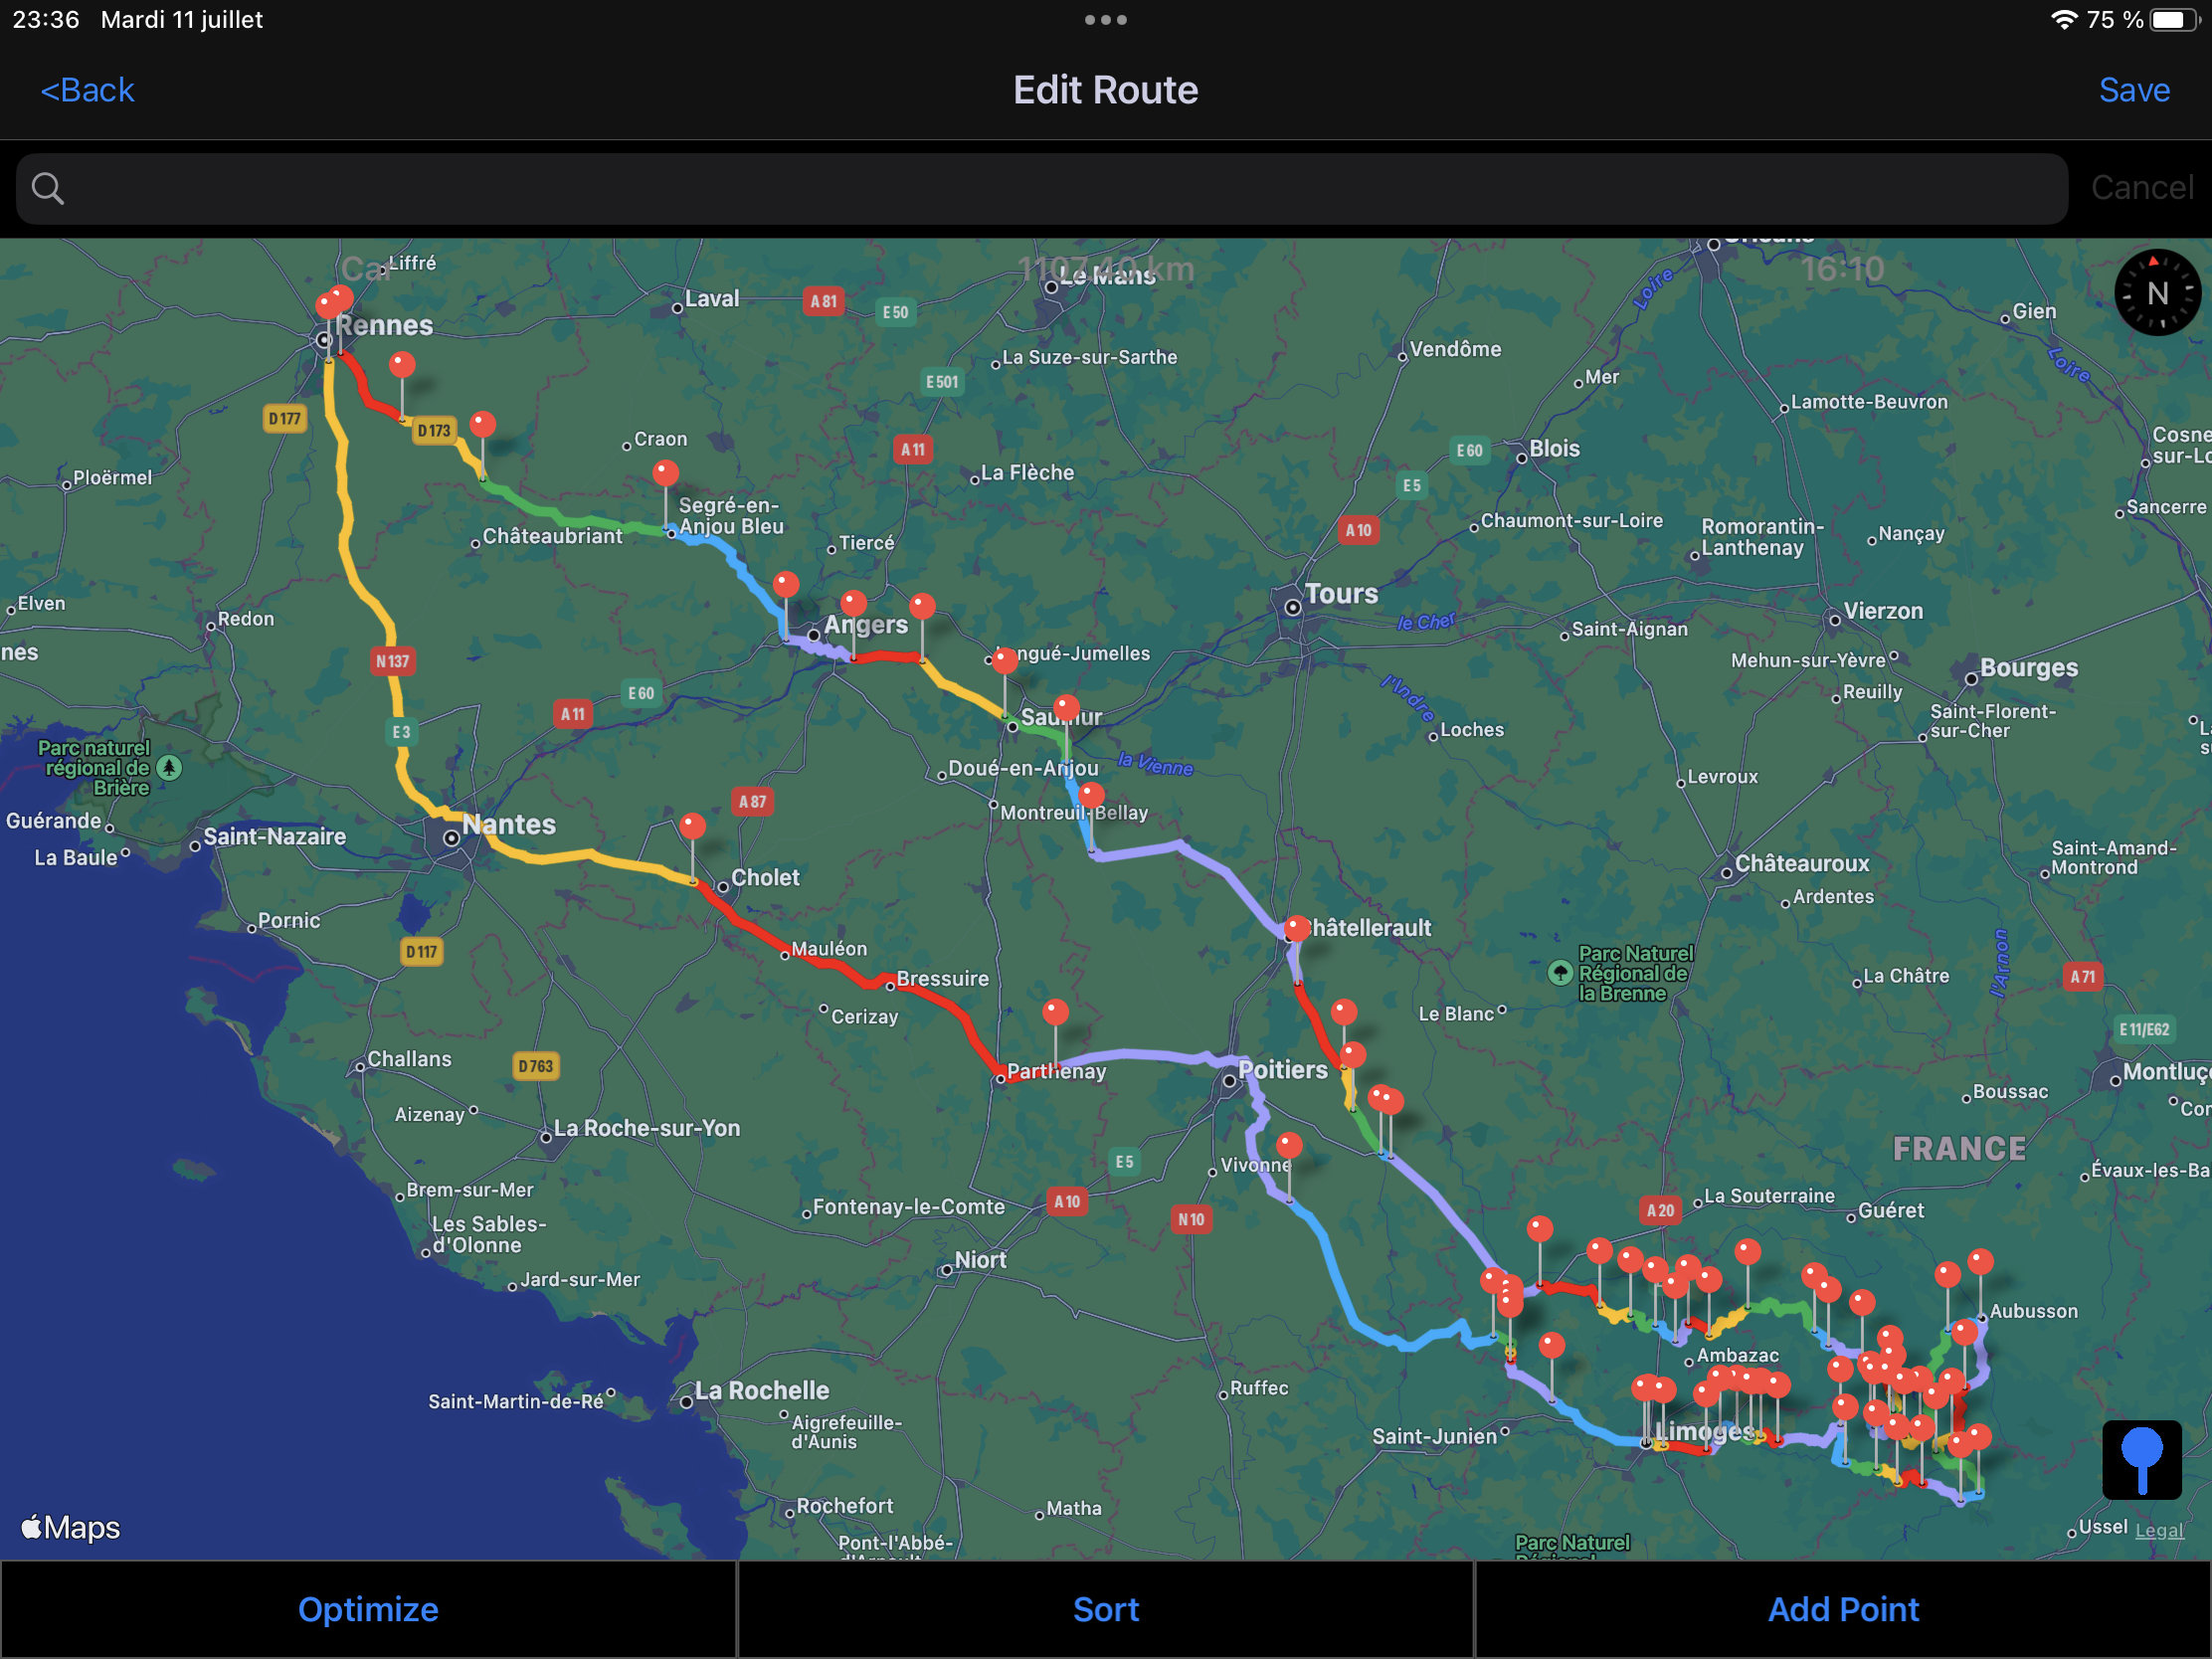
Task: Select the red pin near Cholet
Action: 692,827
